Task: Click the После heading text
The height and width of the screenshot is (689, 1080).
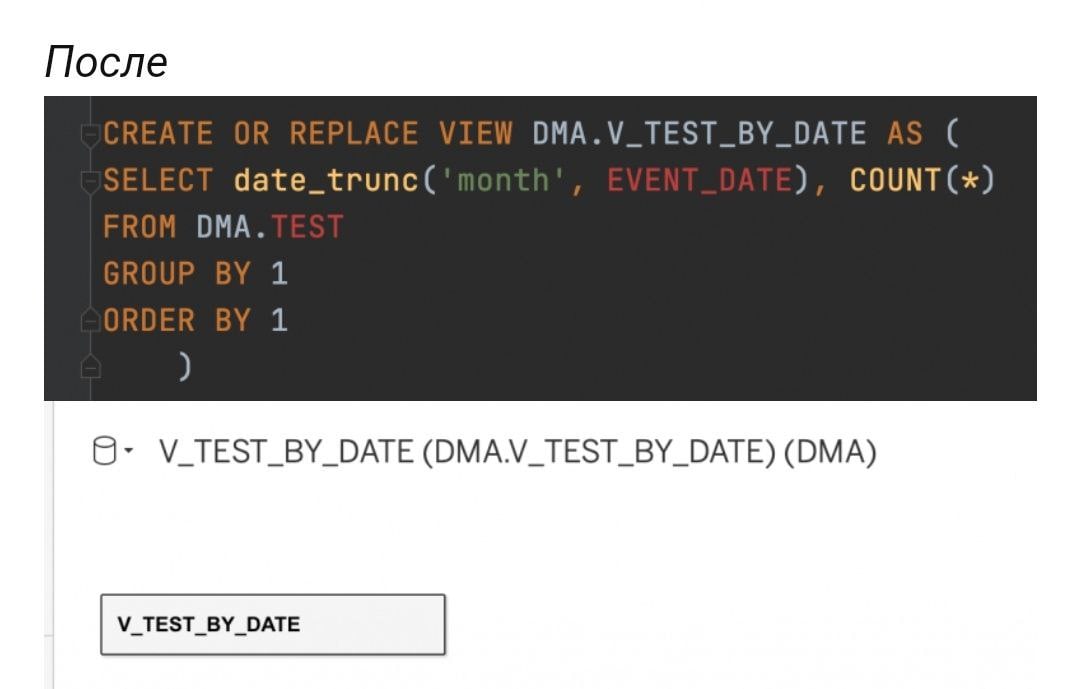Action: click(106, 62)
